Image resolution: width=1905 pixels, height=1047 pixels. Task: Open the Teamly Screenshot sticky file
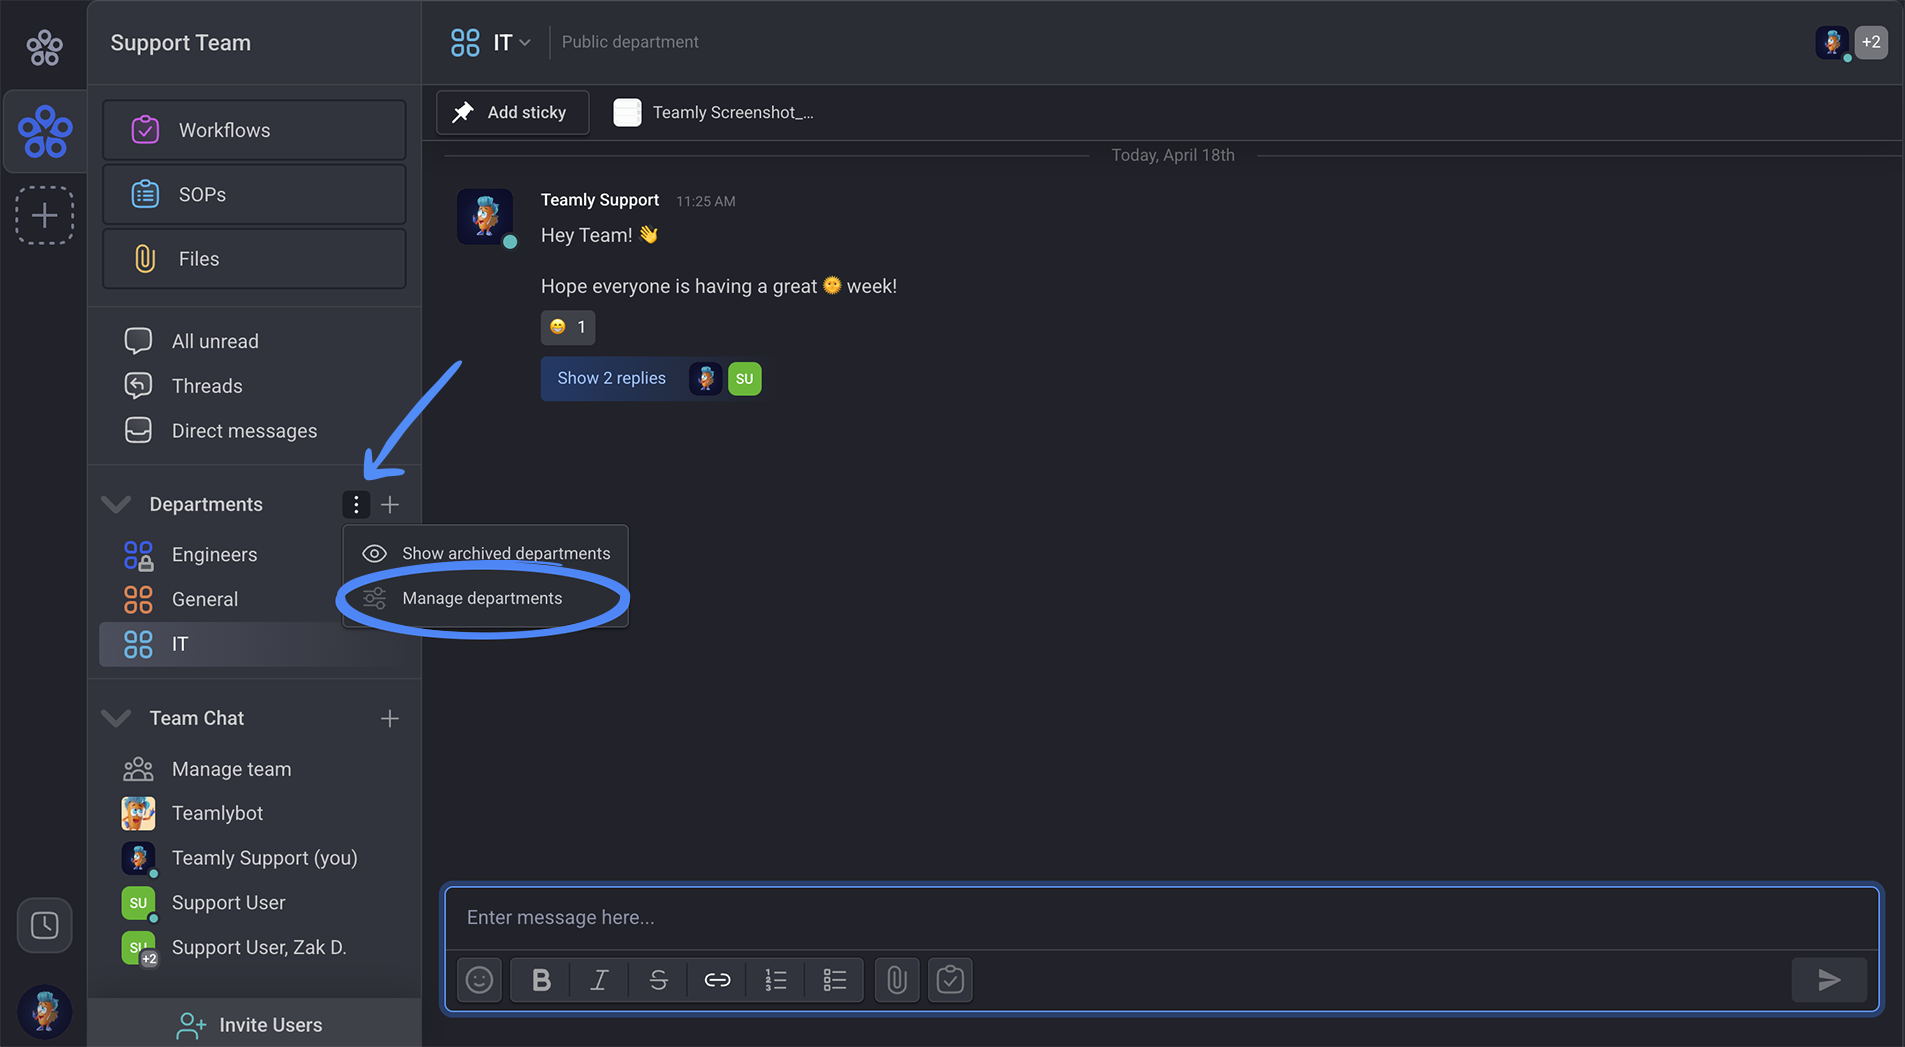point(714,112)
